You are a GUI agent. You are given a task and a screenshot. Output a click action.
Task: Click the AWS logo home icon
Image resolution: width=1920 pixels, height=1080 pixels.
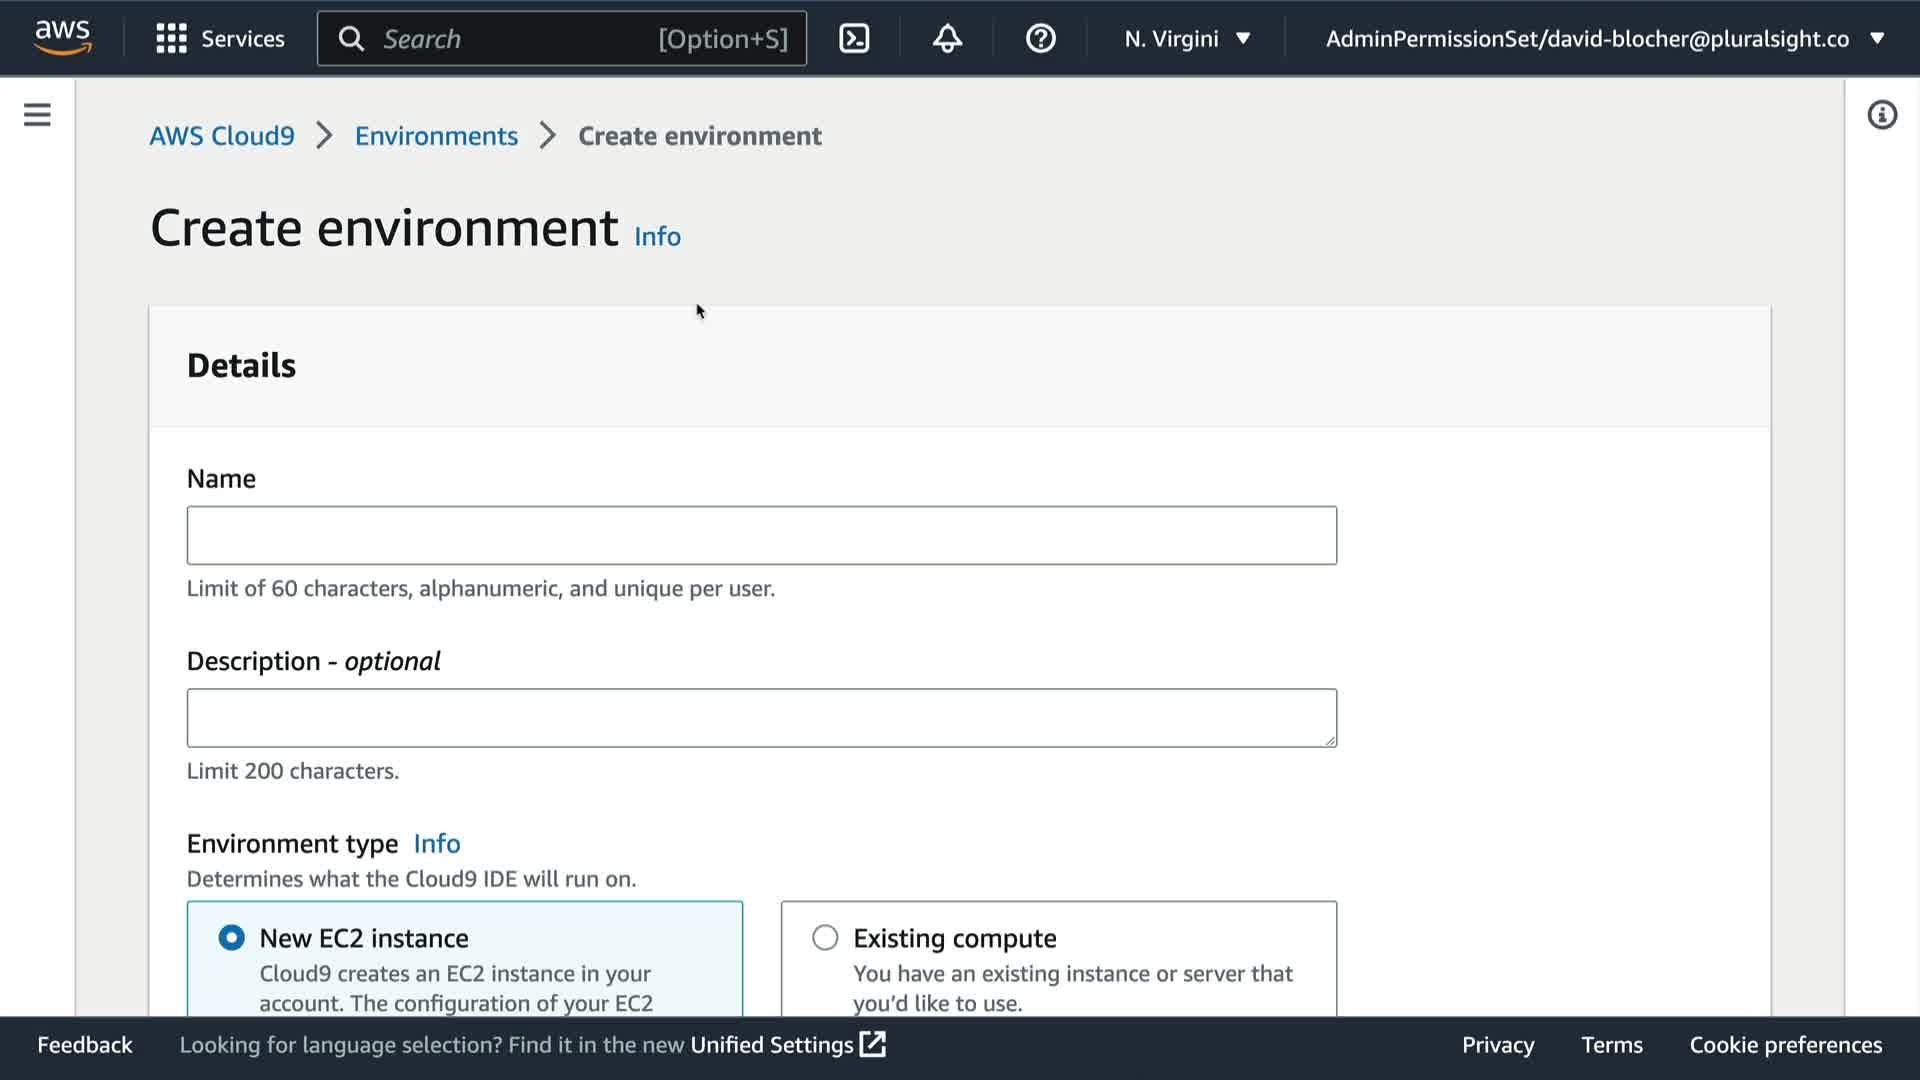click(x=62, y=37)
